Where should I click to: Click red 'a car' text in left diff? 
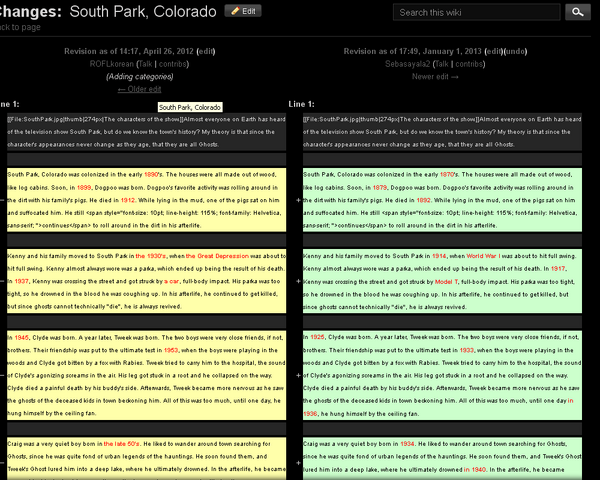tap(171, 281)
